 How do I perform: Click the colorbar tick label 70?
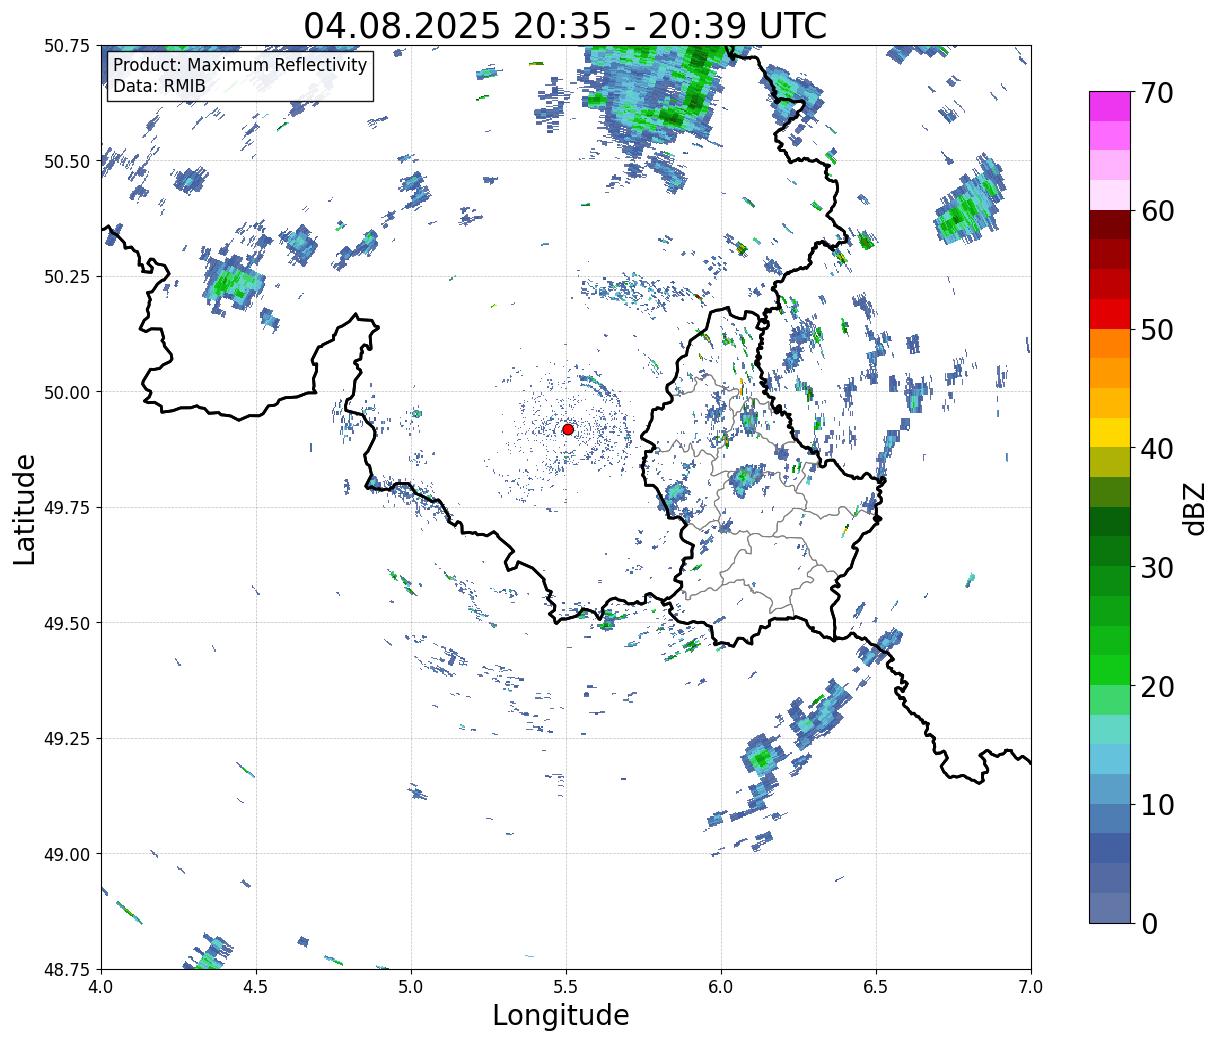pos(1157,93)
